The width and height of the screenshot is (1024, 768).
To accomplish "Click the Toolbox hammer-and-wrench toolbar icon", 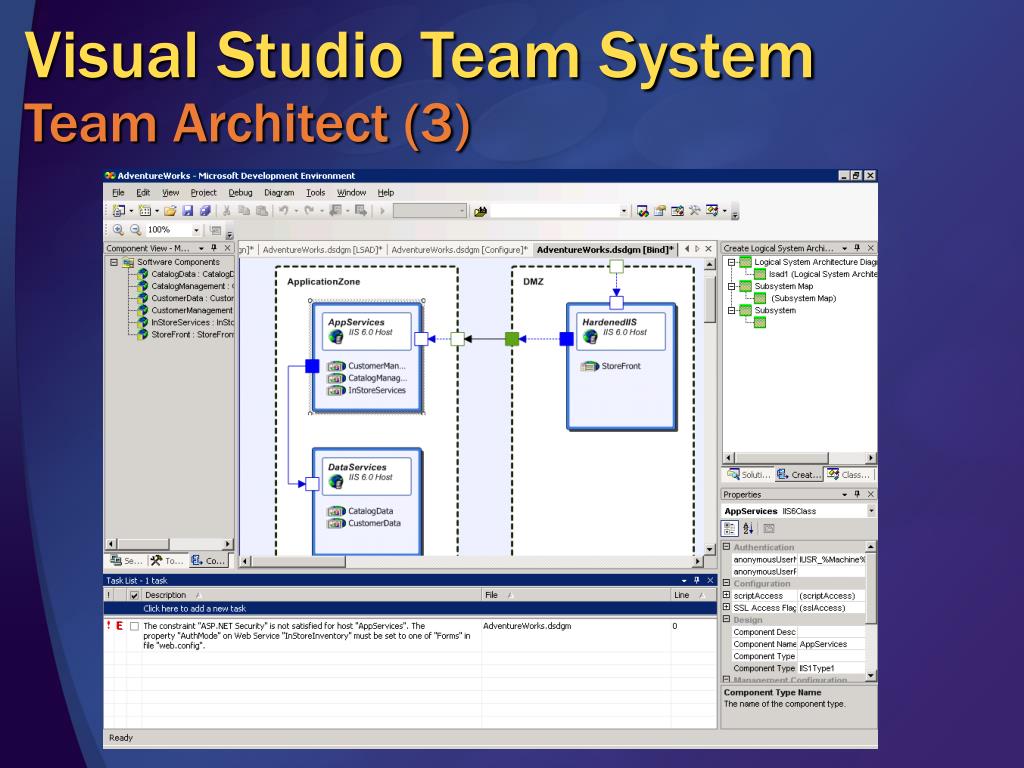I will (x=694, y=211).
